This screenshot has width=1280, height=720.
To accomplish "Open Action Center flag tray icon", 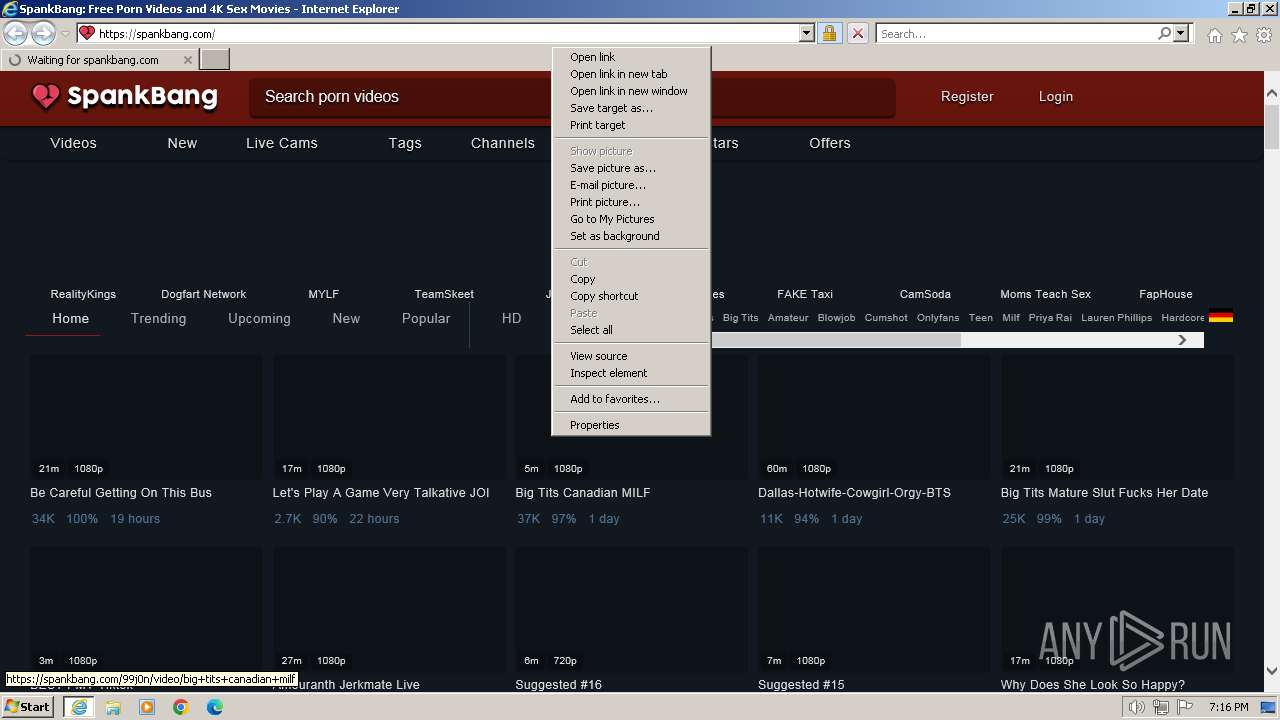I will pos(1185,707).
